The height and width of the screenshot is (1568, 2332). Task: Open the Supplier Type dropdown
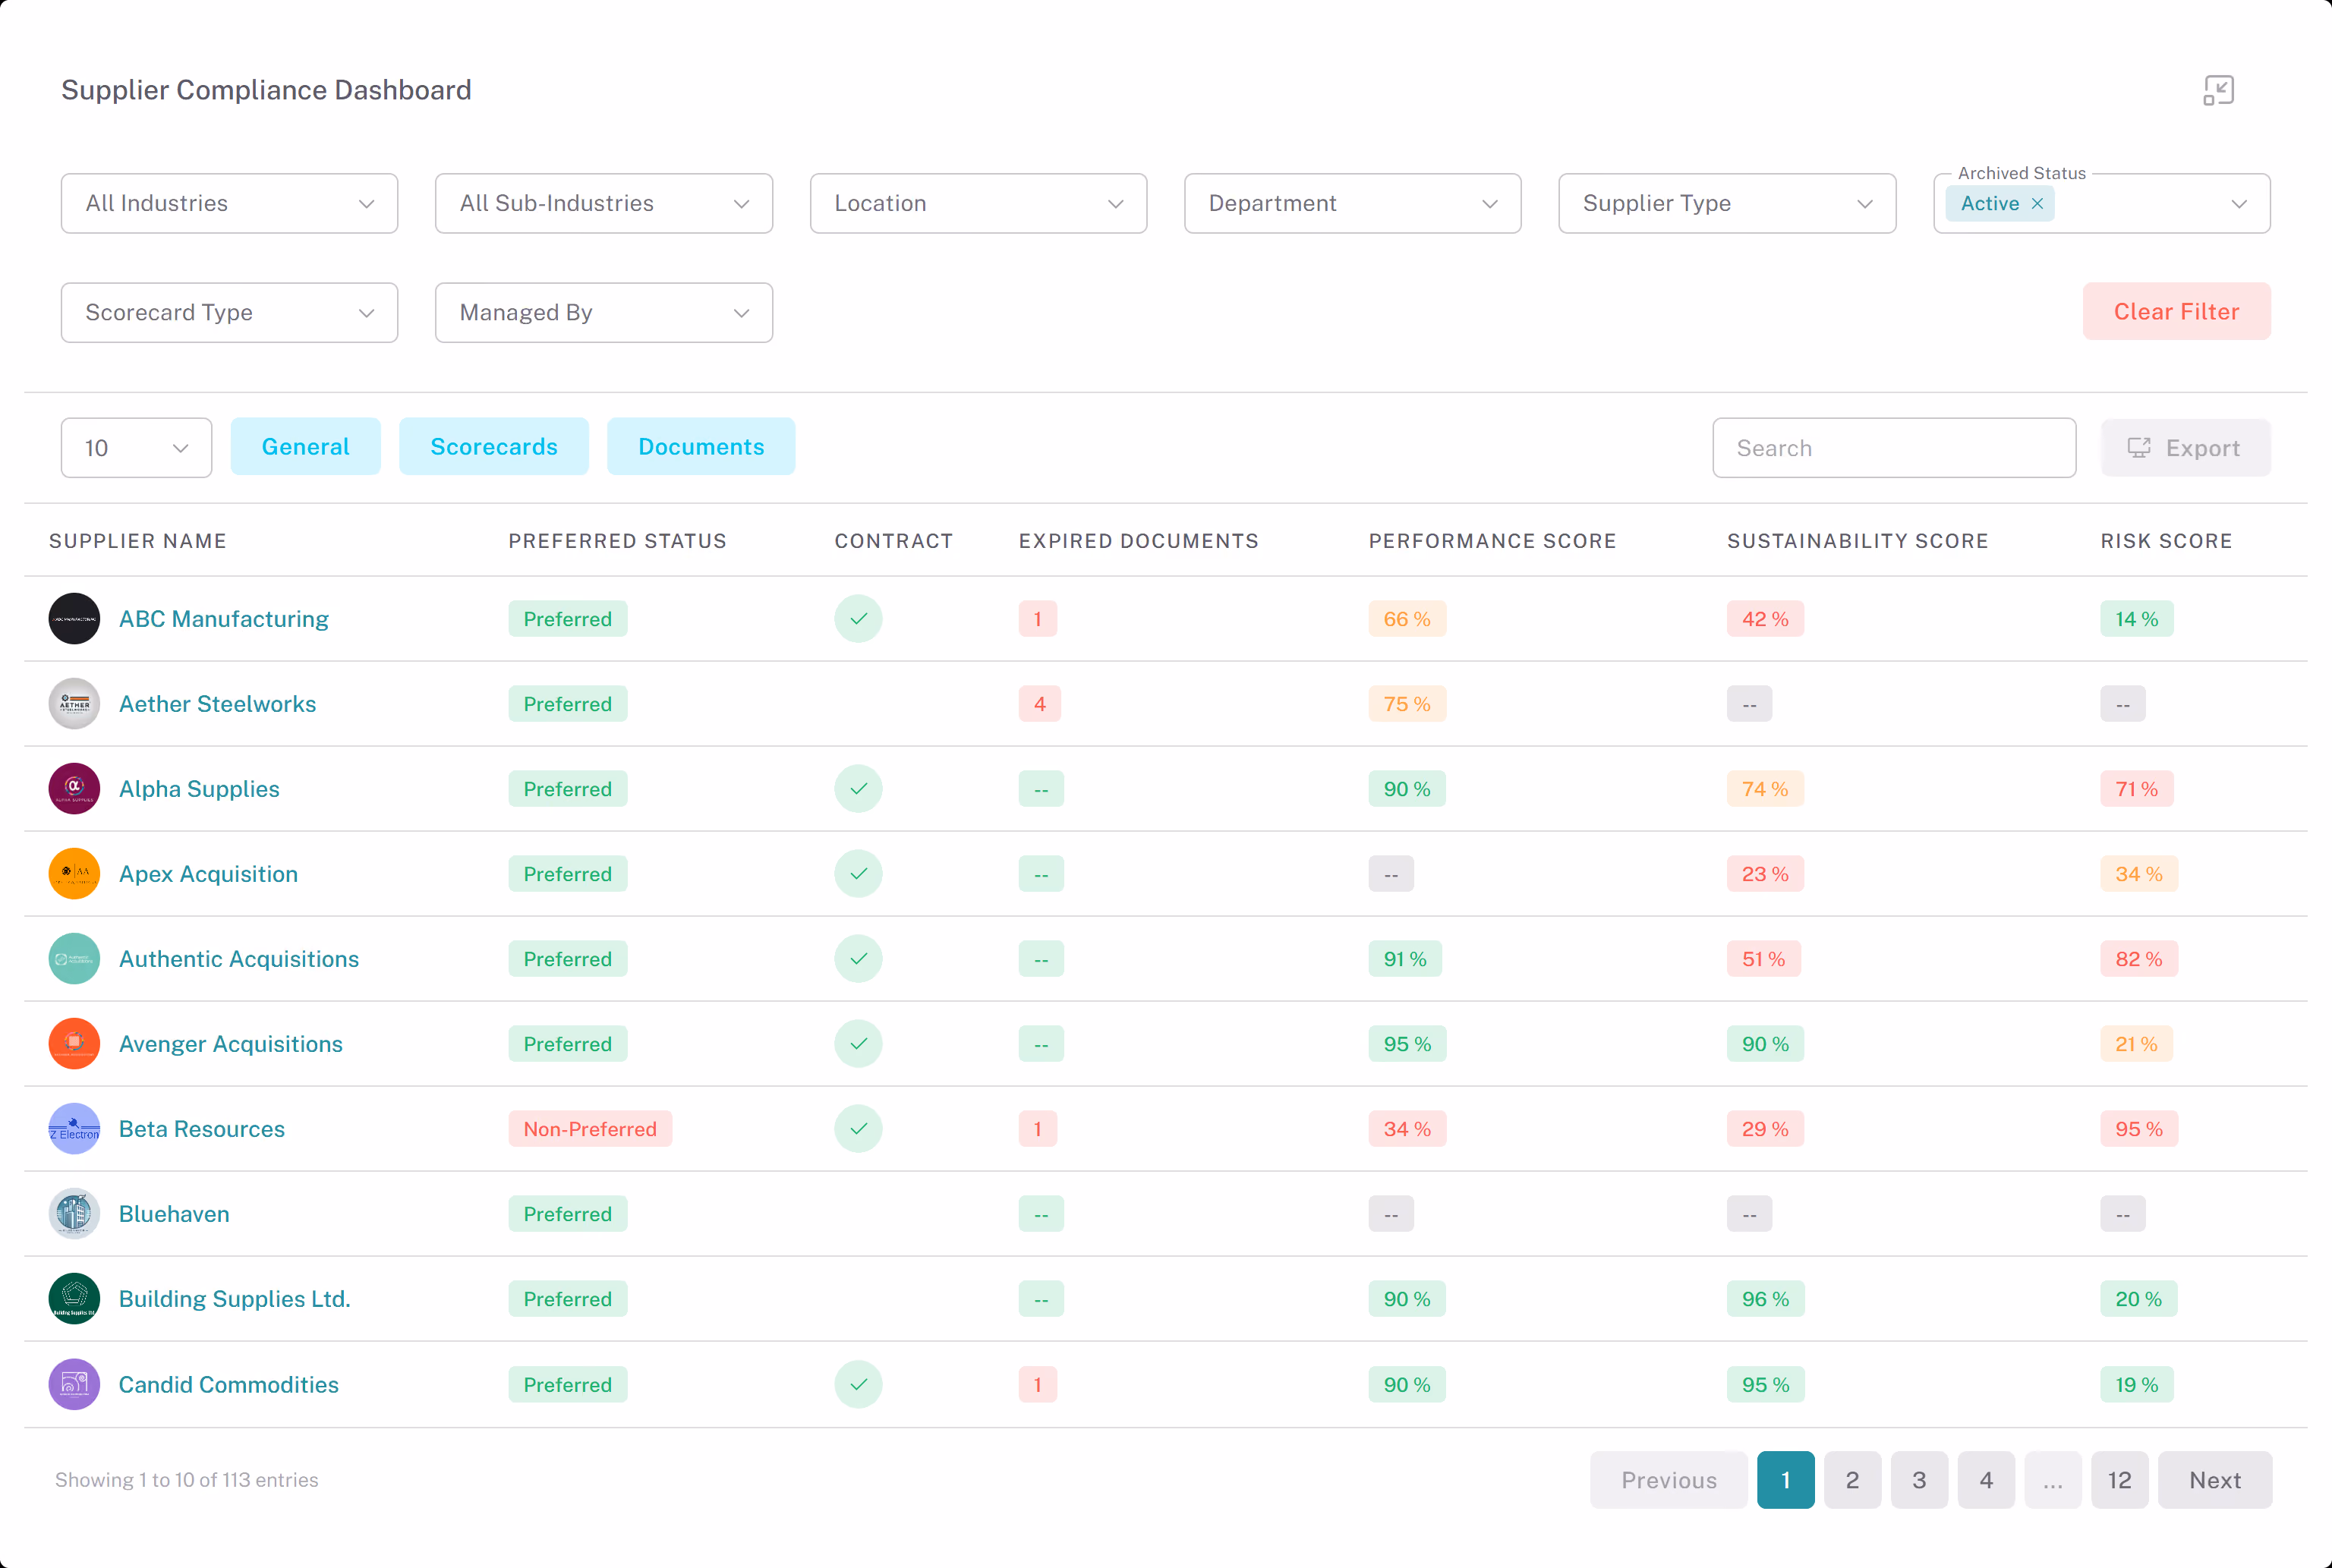pos(1727,203)
